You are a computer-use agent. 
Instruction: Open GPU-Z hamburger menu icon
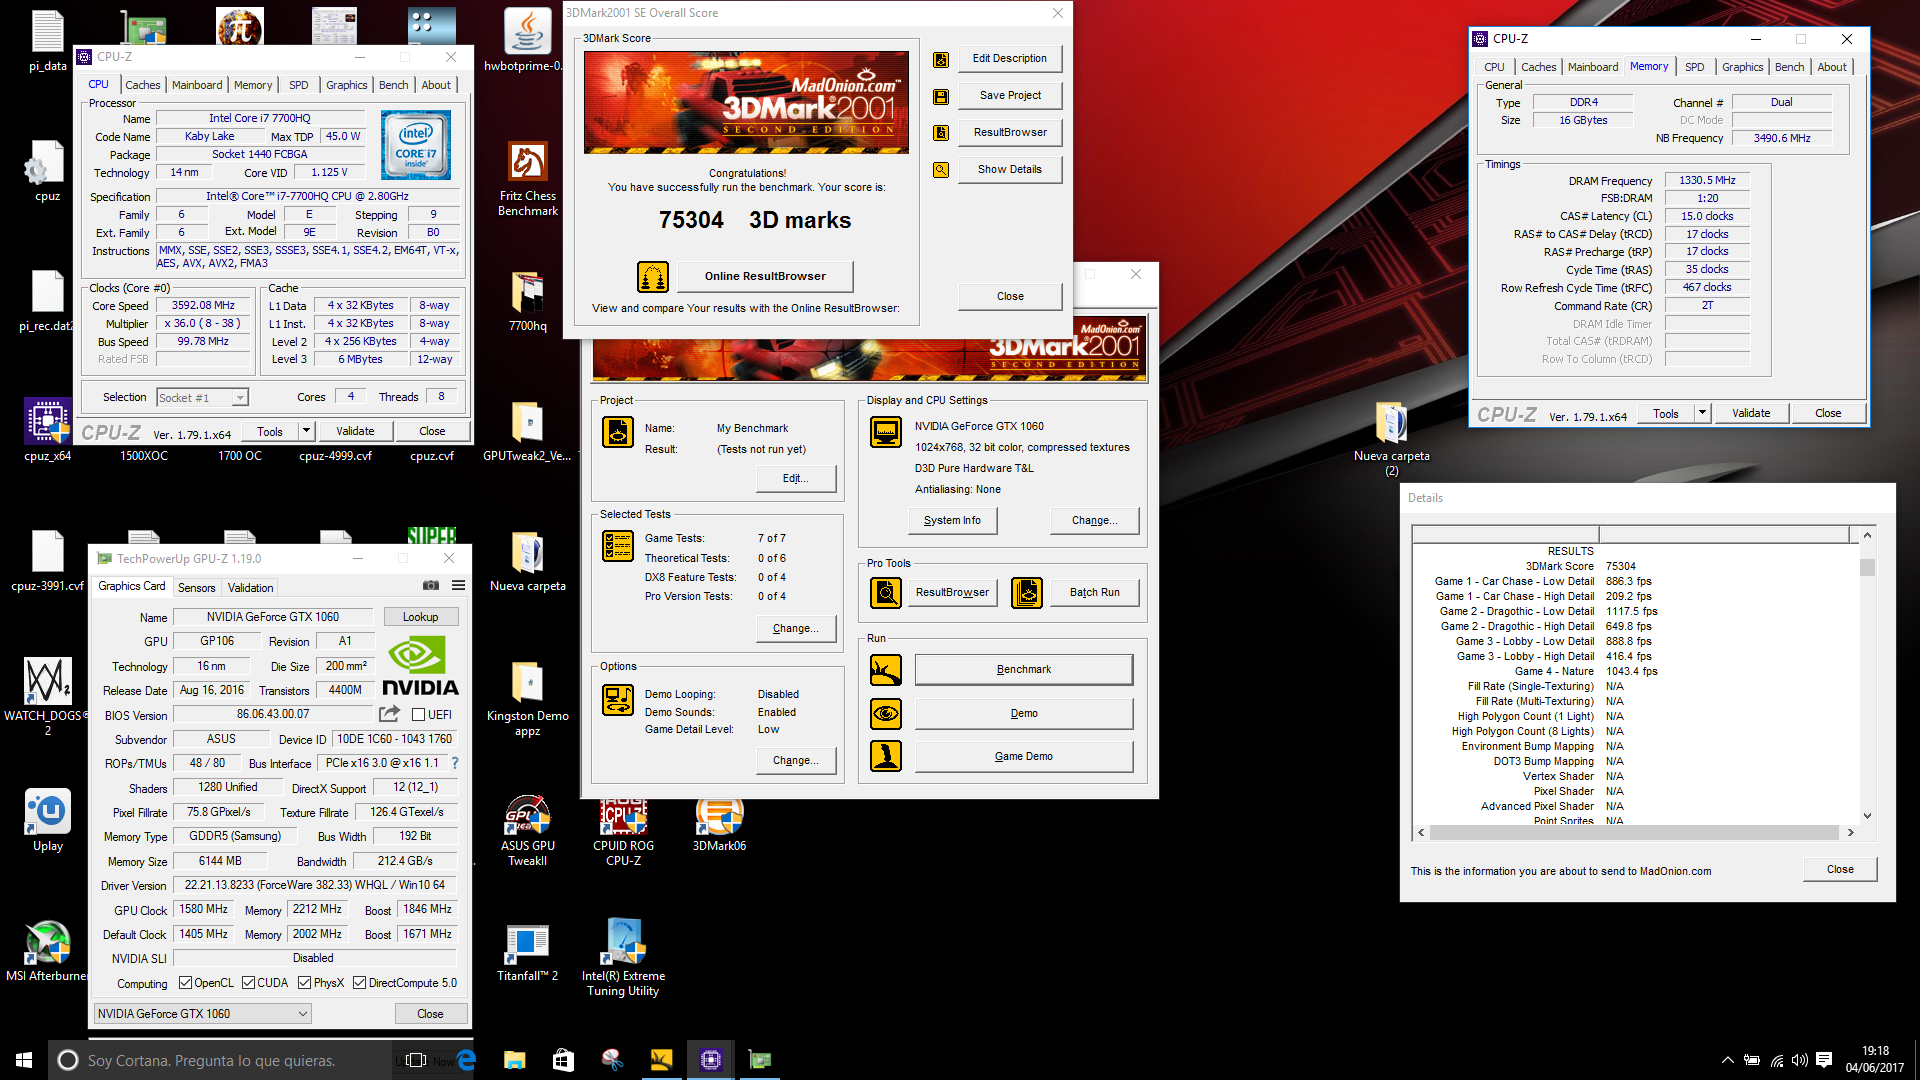tap(458, 586)
